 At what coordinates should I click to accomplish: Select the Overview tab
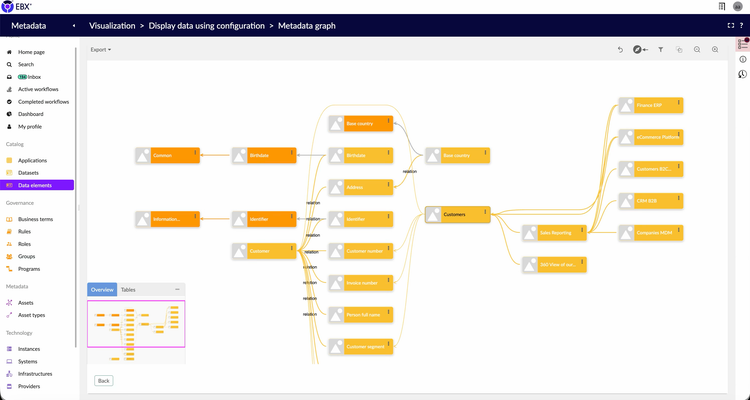tap(102, 289)
